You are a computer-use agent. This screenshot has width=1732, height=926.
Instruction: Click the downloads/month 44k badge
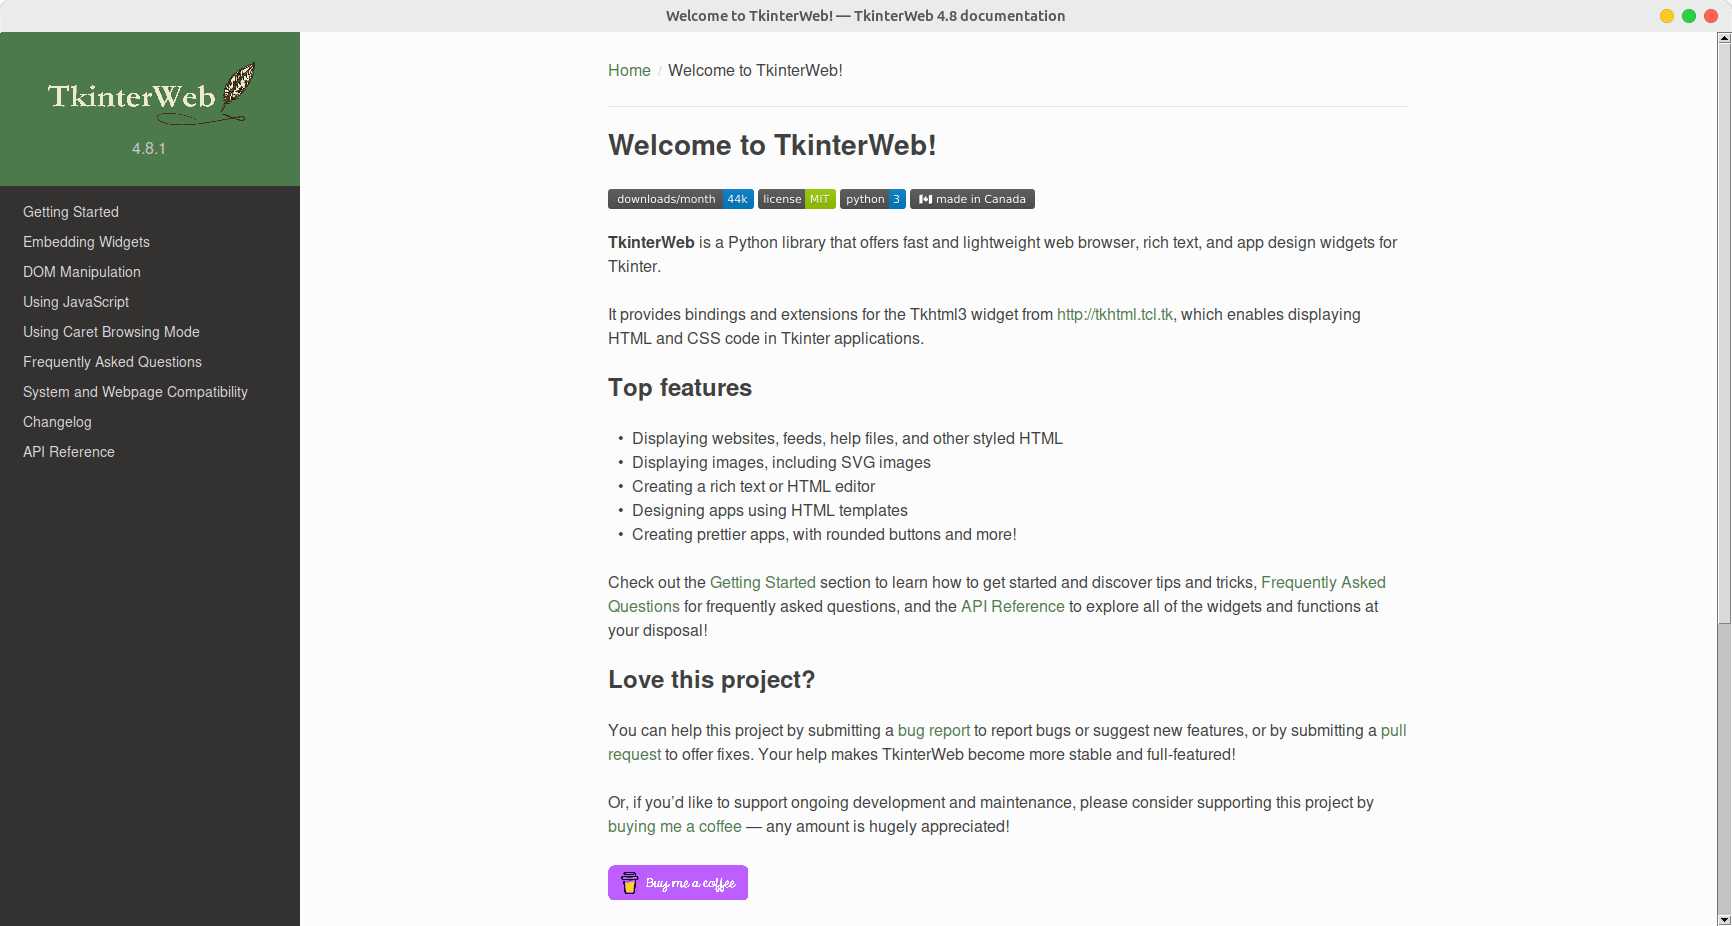[x=681, y=199]
